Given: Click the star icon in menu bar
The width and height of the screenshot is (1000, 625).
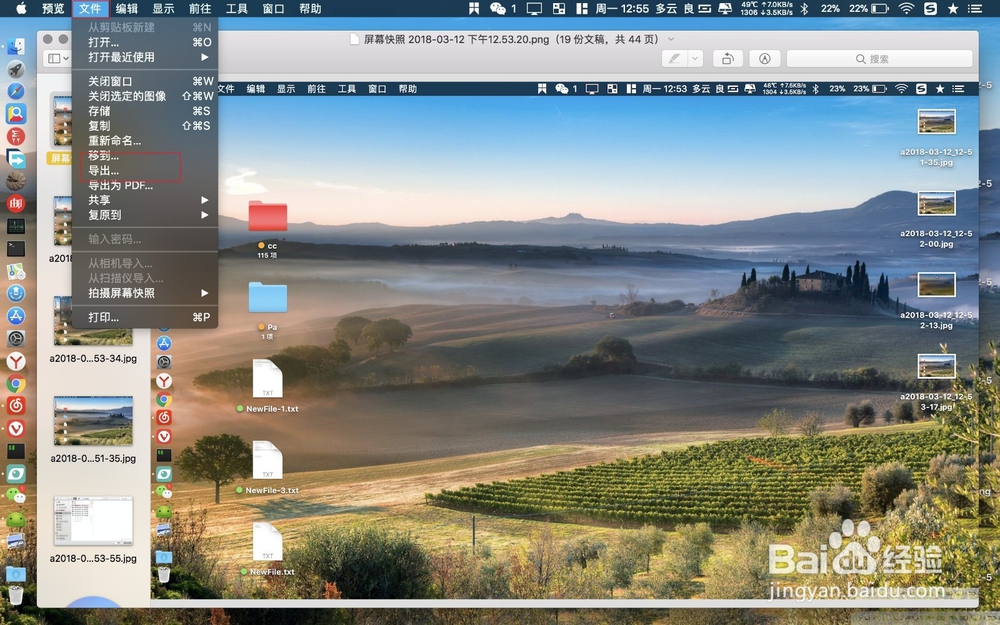Looking at the screenshot, I should (x=953, y=8).
